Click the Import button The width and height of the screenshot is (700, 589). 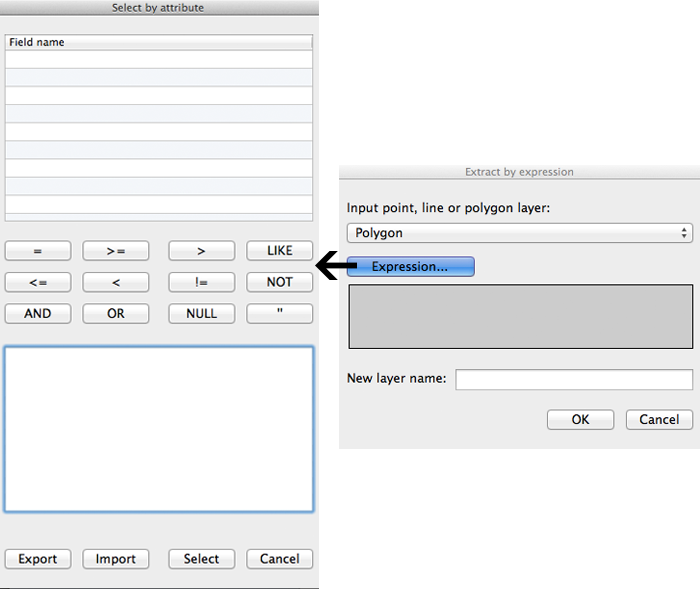[x=116, y=559]
